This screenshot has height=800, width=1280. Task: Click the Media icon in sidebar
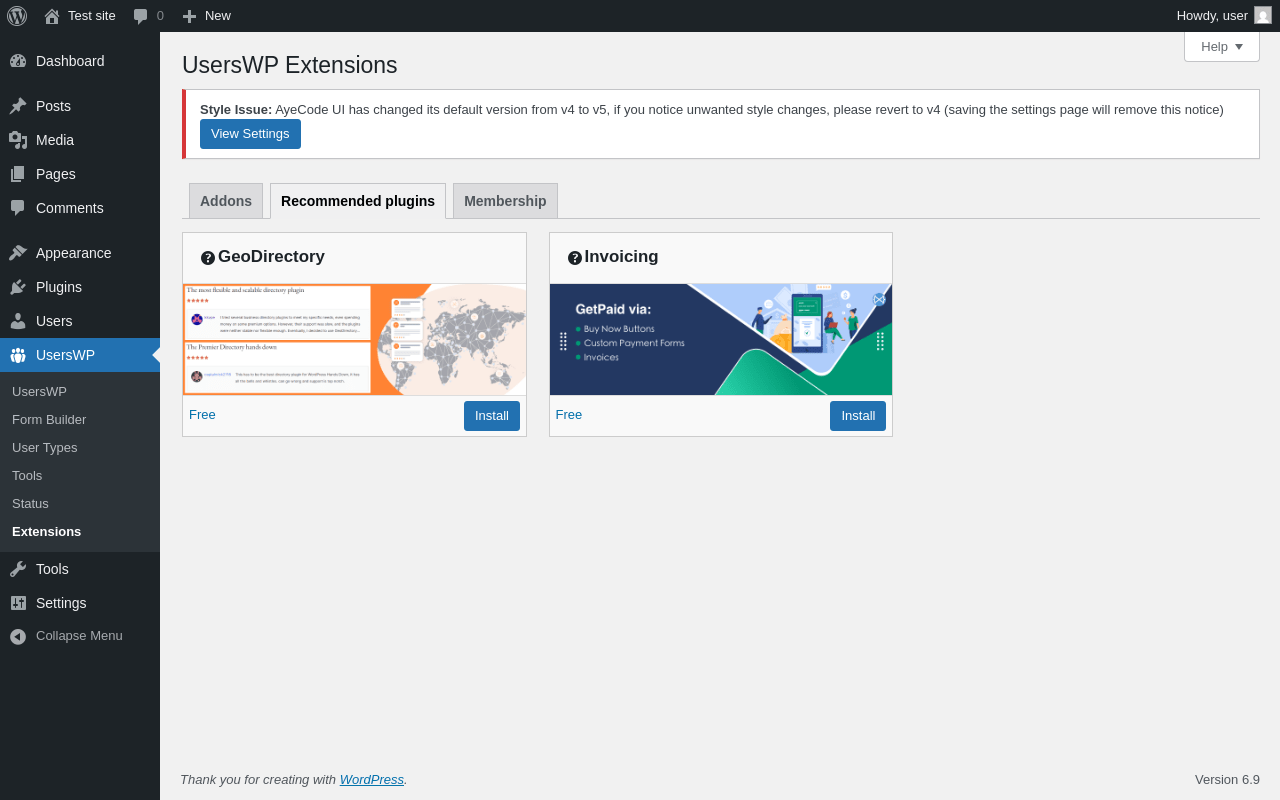pos(18,140)
